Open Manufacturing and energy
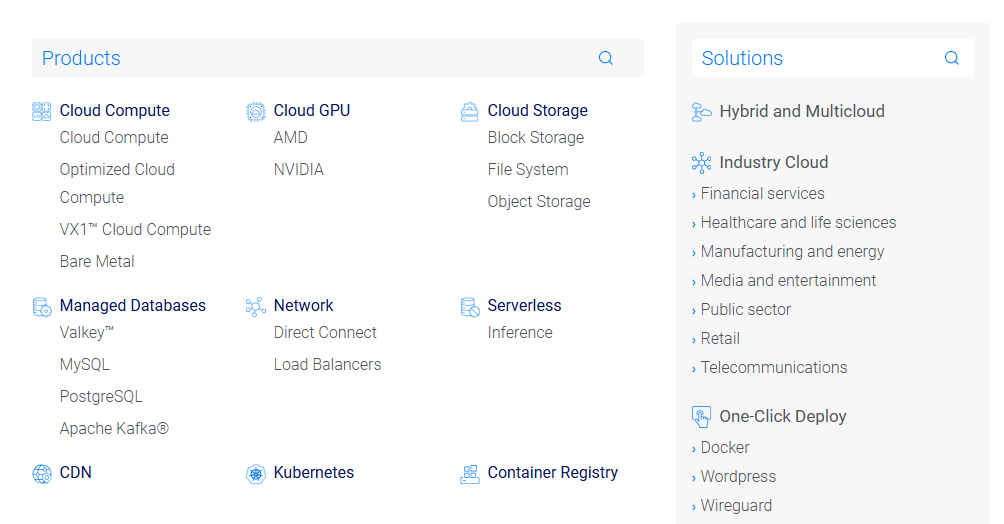The image size is (1004, 524). click(x=792, y=252)
